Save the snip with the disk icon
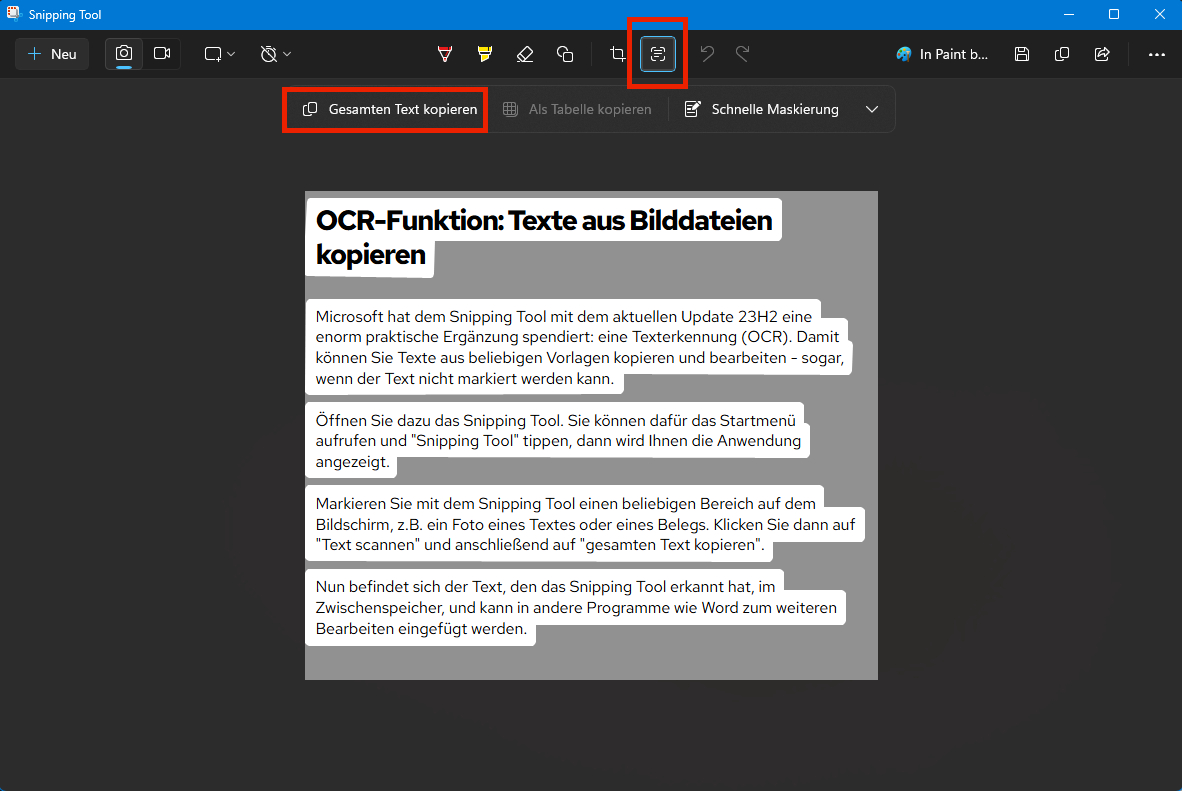The width and height of the screenshot is (1182, 791). pos(1021,54)
